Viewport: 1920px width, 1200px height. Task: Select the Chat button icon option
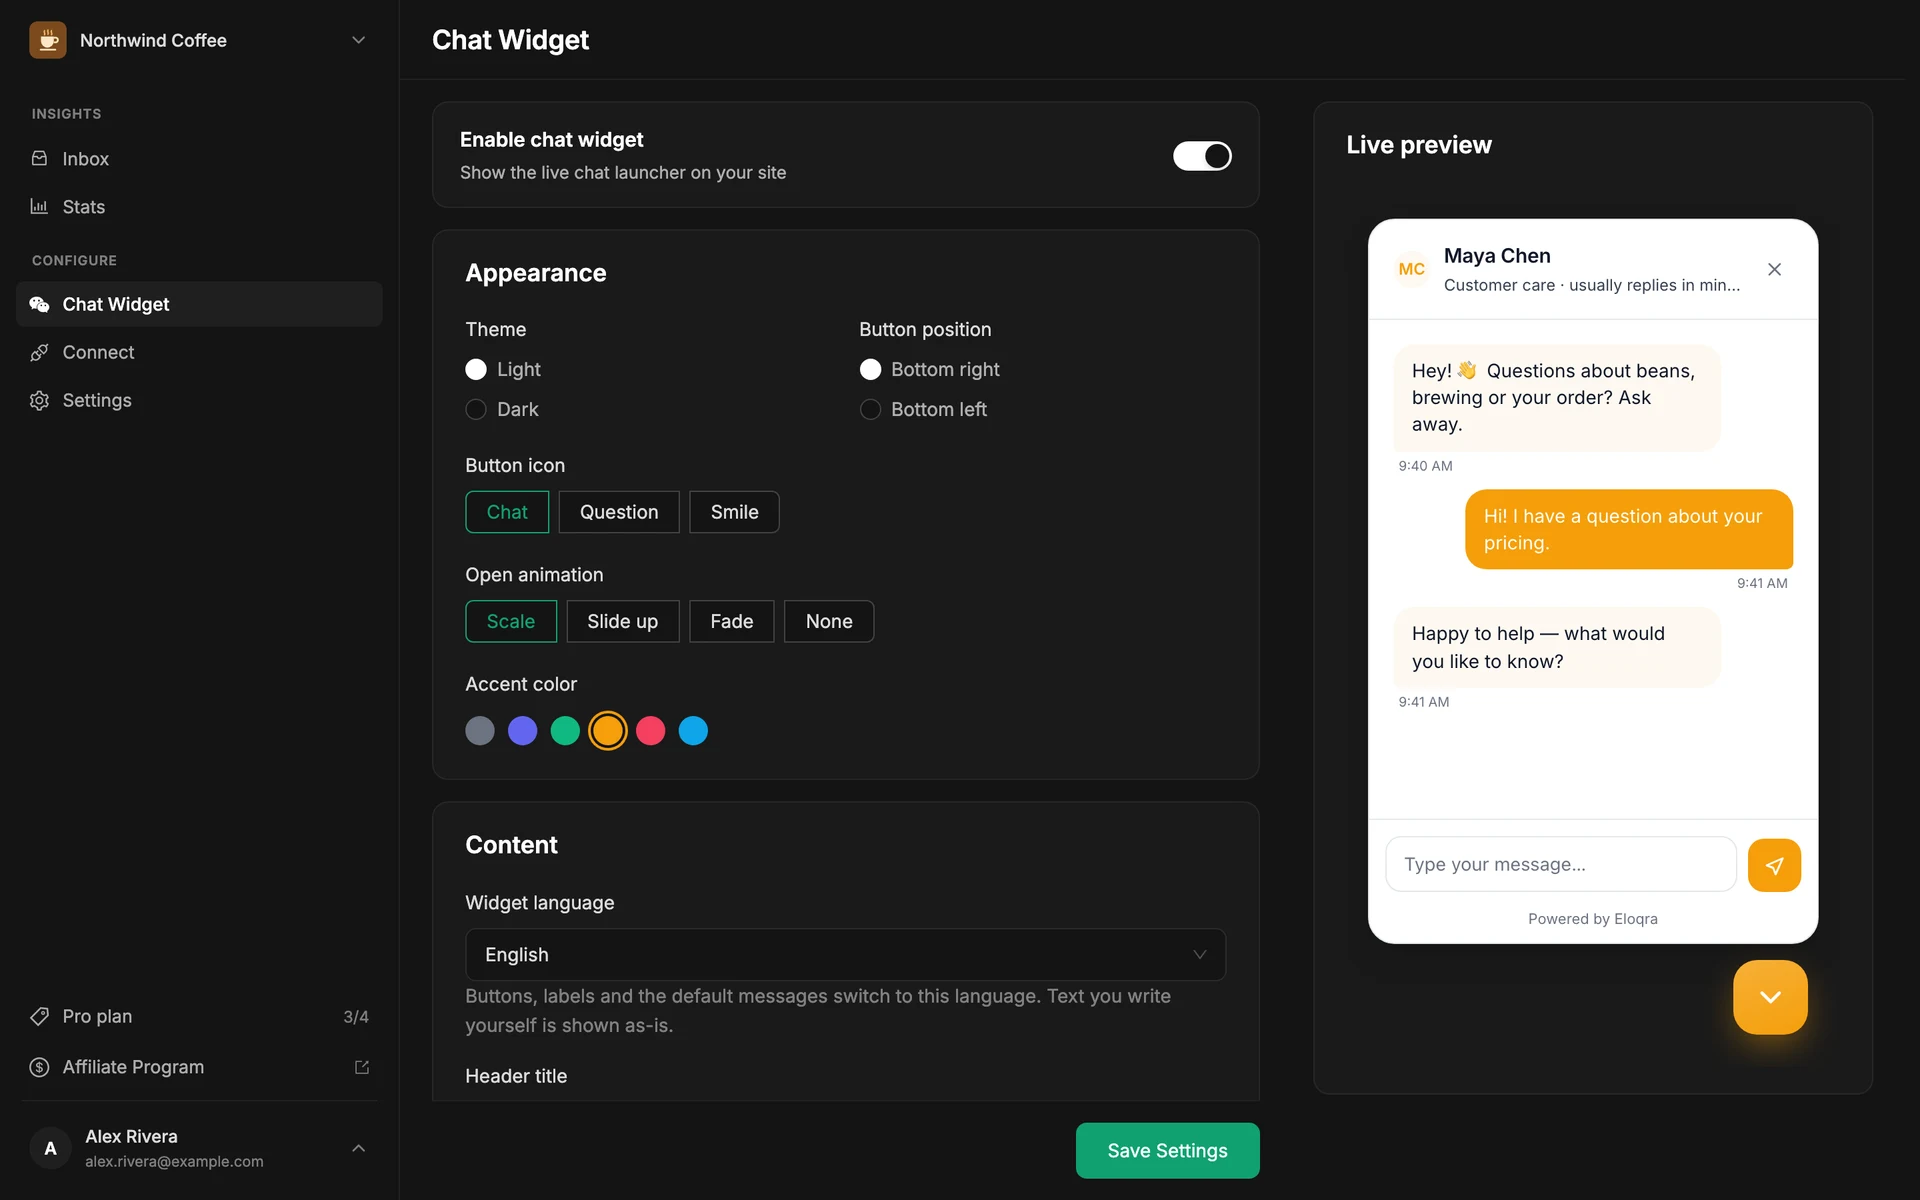coord(507,512)
